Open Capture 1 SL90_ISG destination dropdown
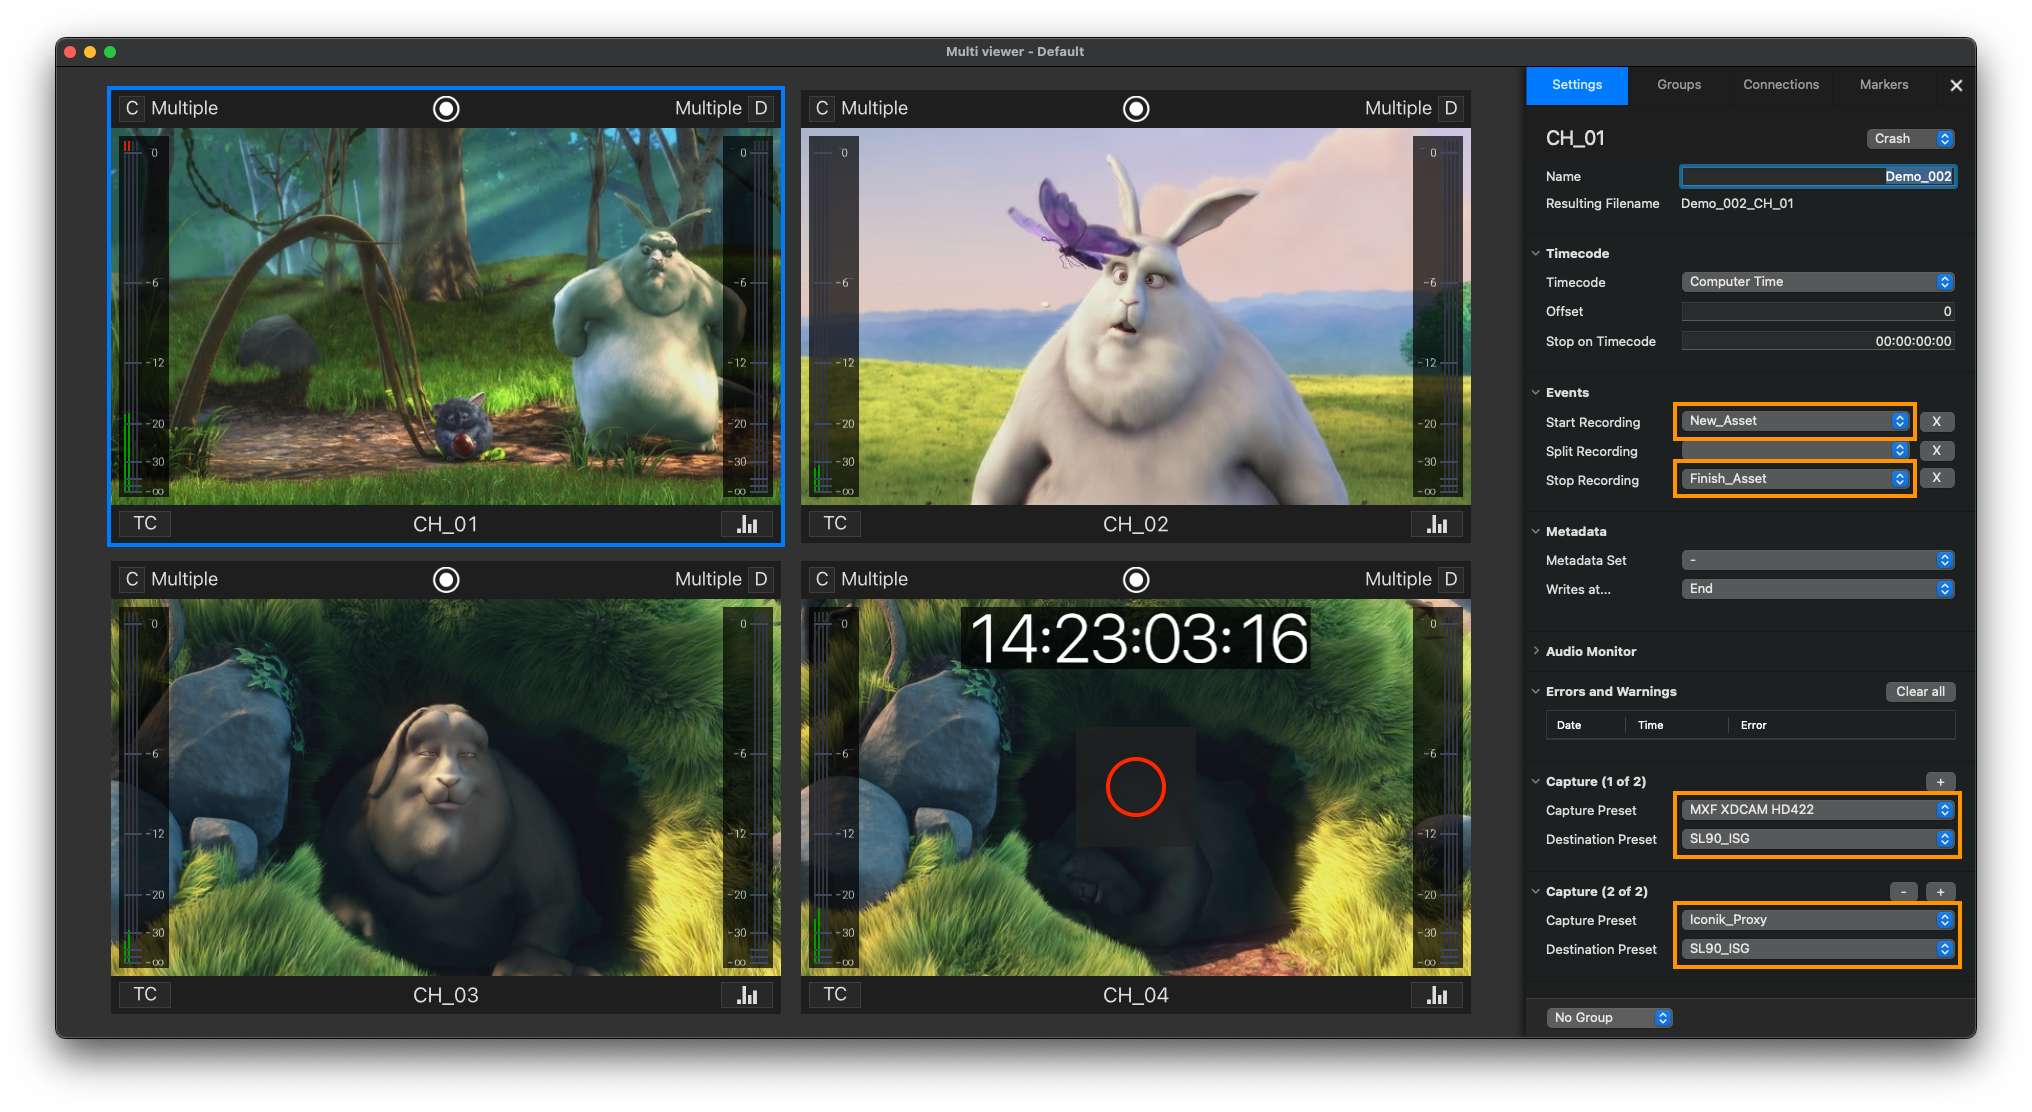The image size is (2032, 1112). (1818, 839)
